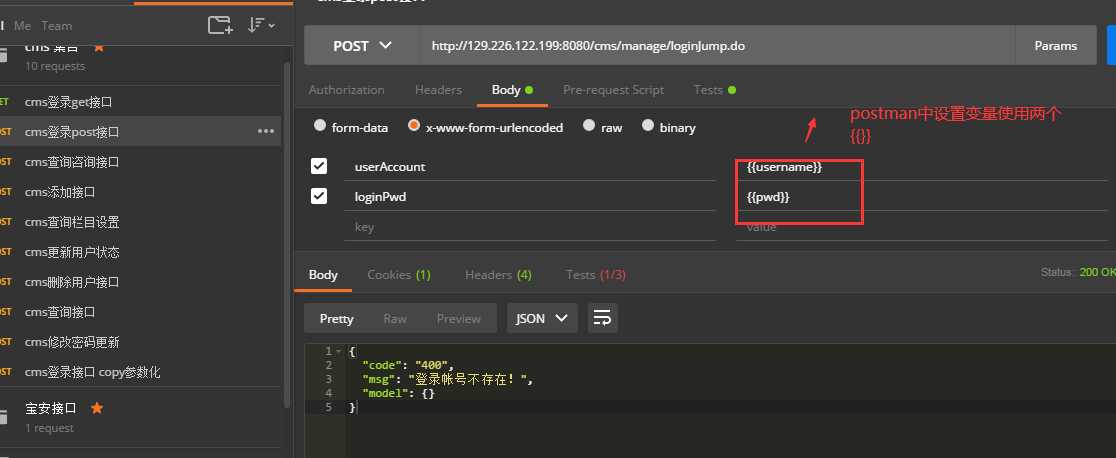Select the form-data radio button

[320, 125]
